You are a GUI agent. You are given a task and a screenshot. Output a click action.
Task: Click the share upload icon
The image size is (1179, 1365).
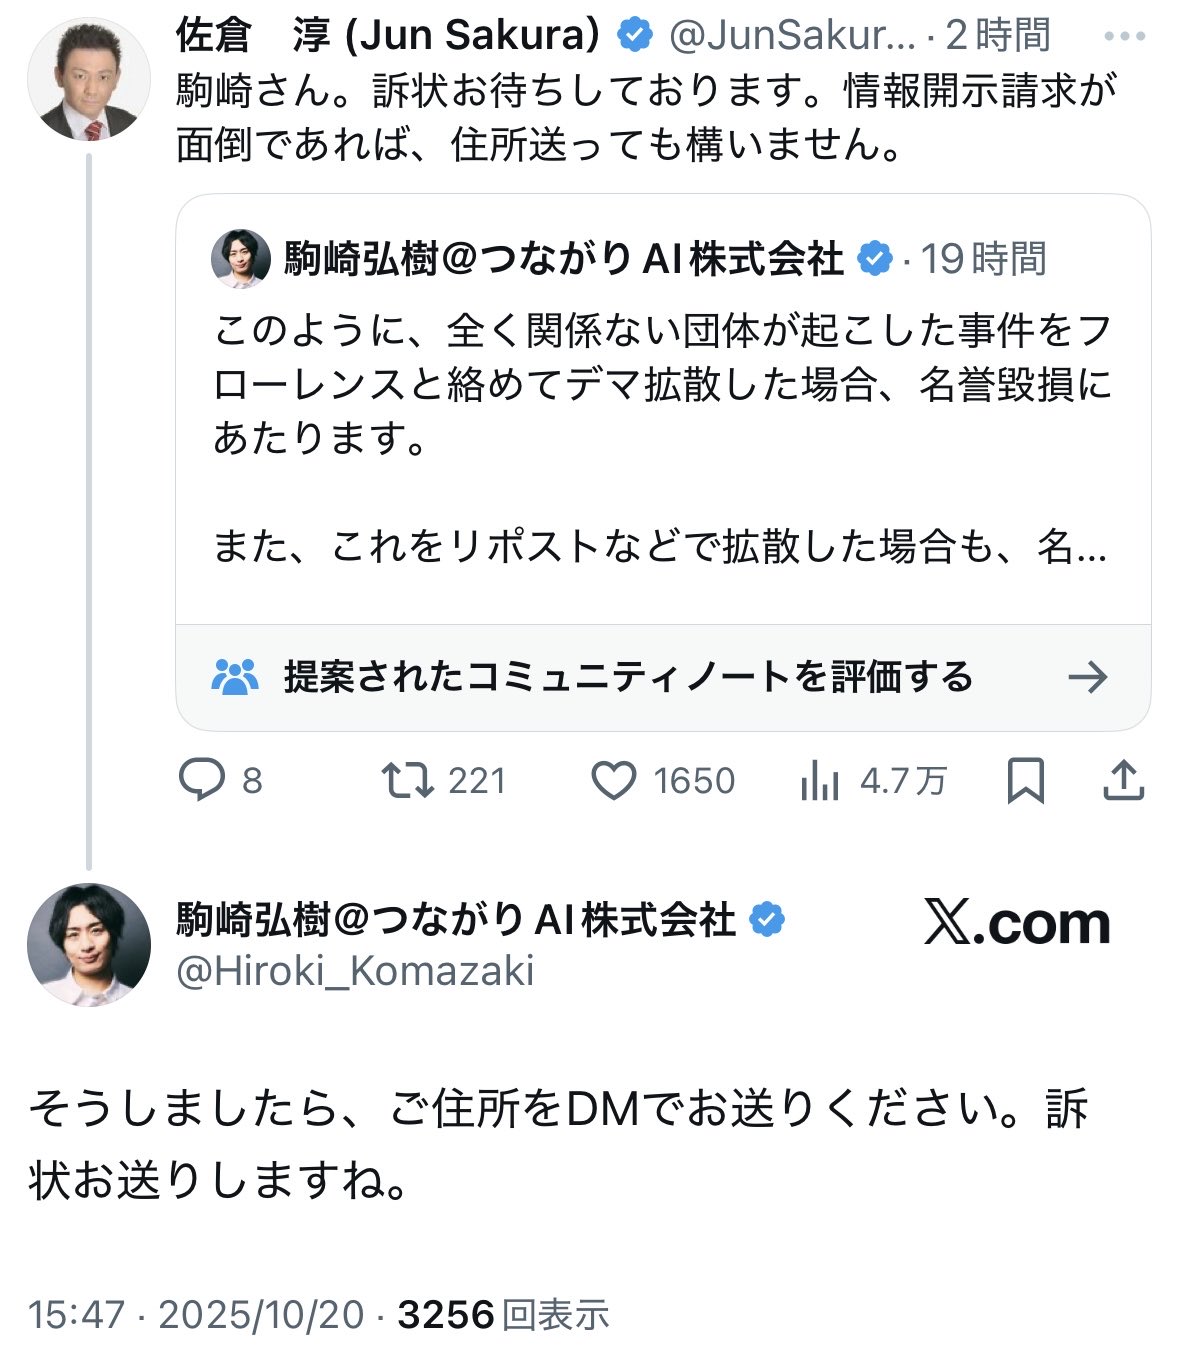pyautogui.click(x=1123, y=780)
